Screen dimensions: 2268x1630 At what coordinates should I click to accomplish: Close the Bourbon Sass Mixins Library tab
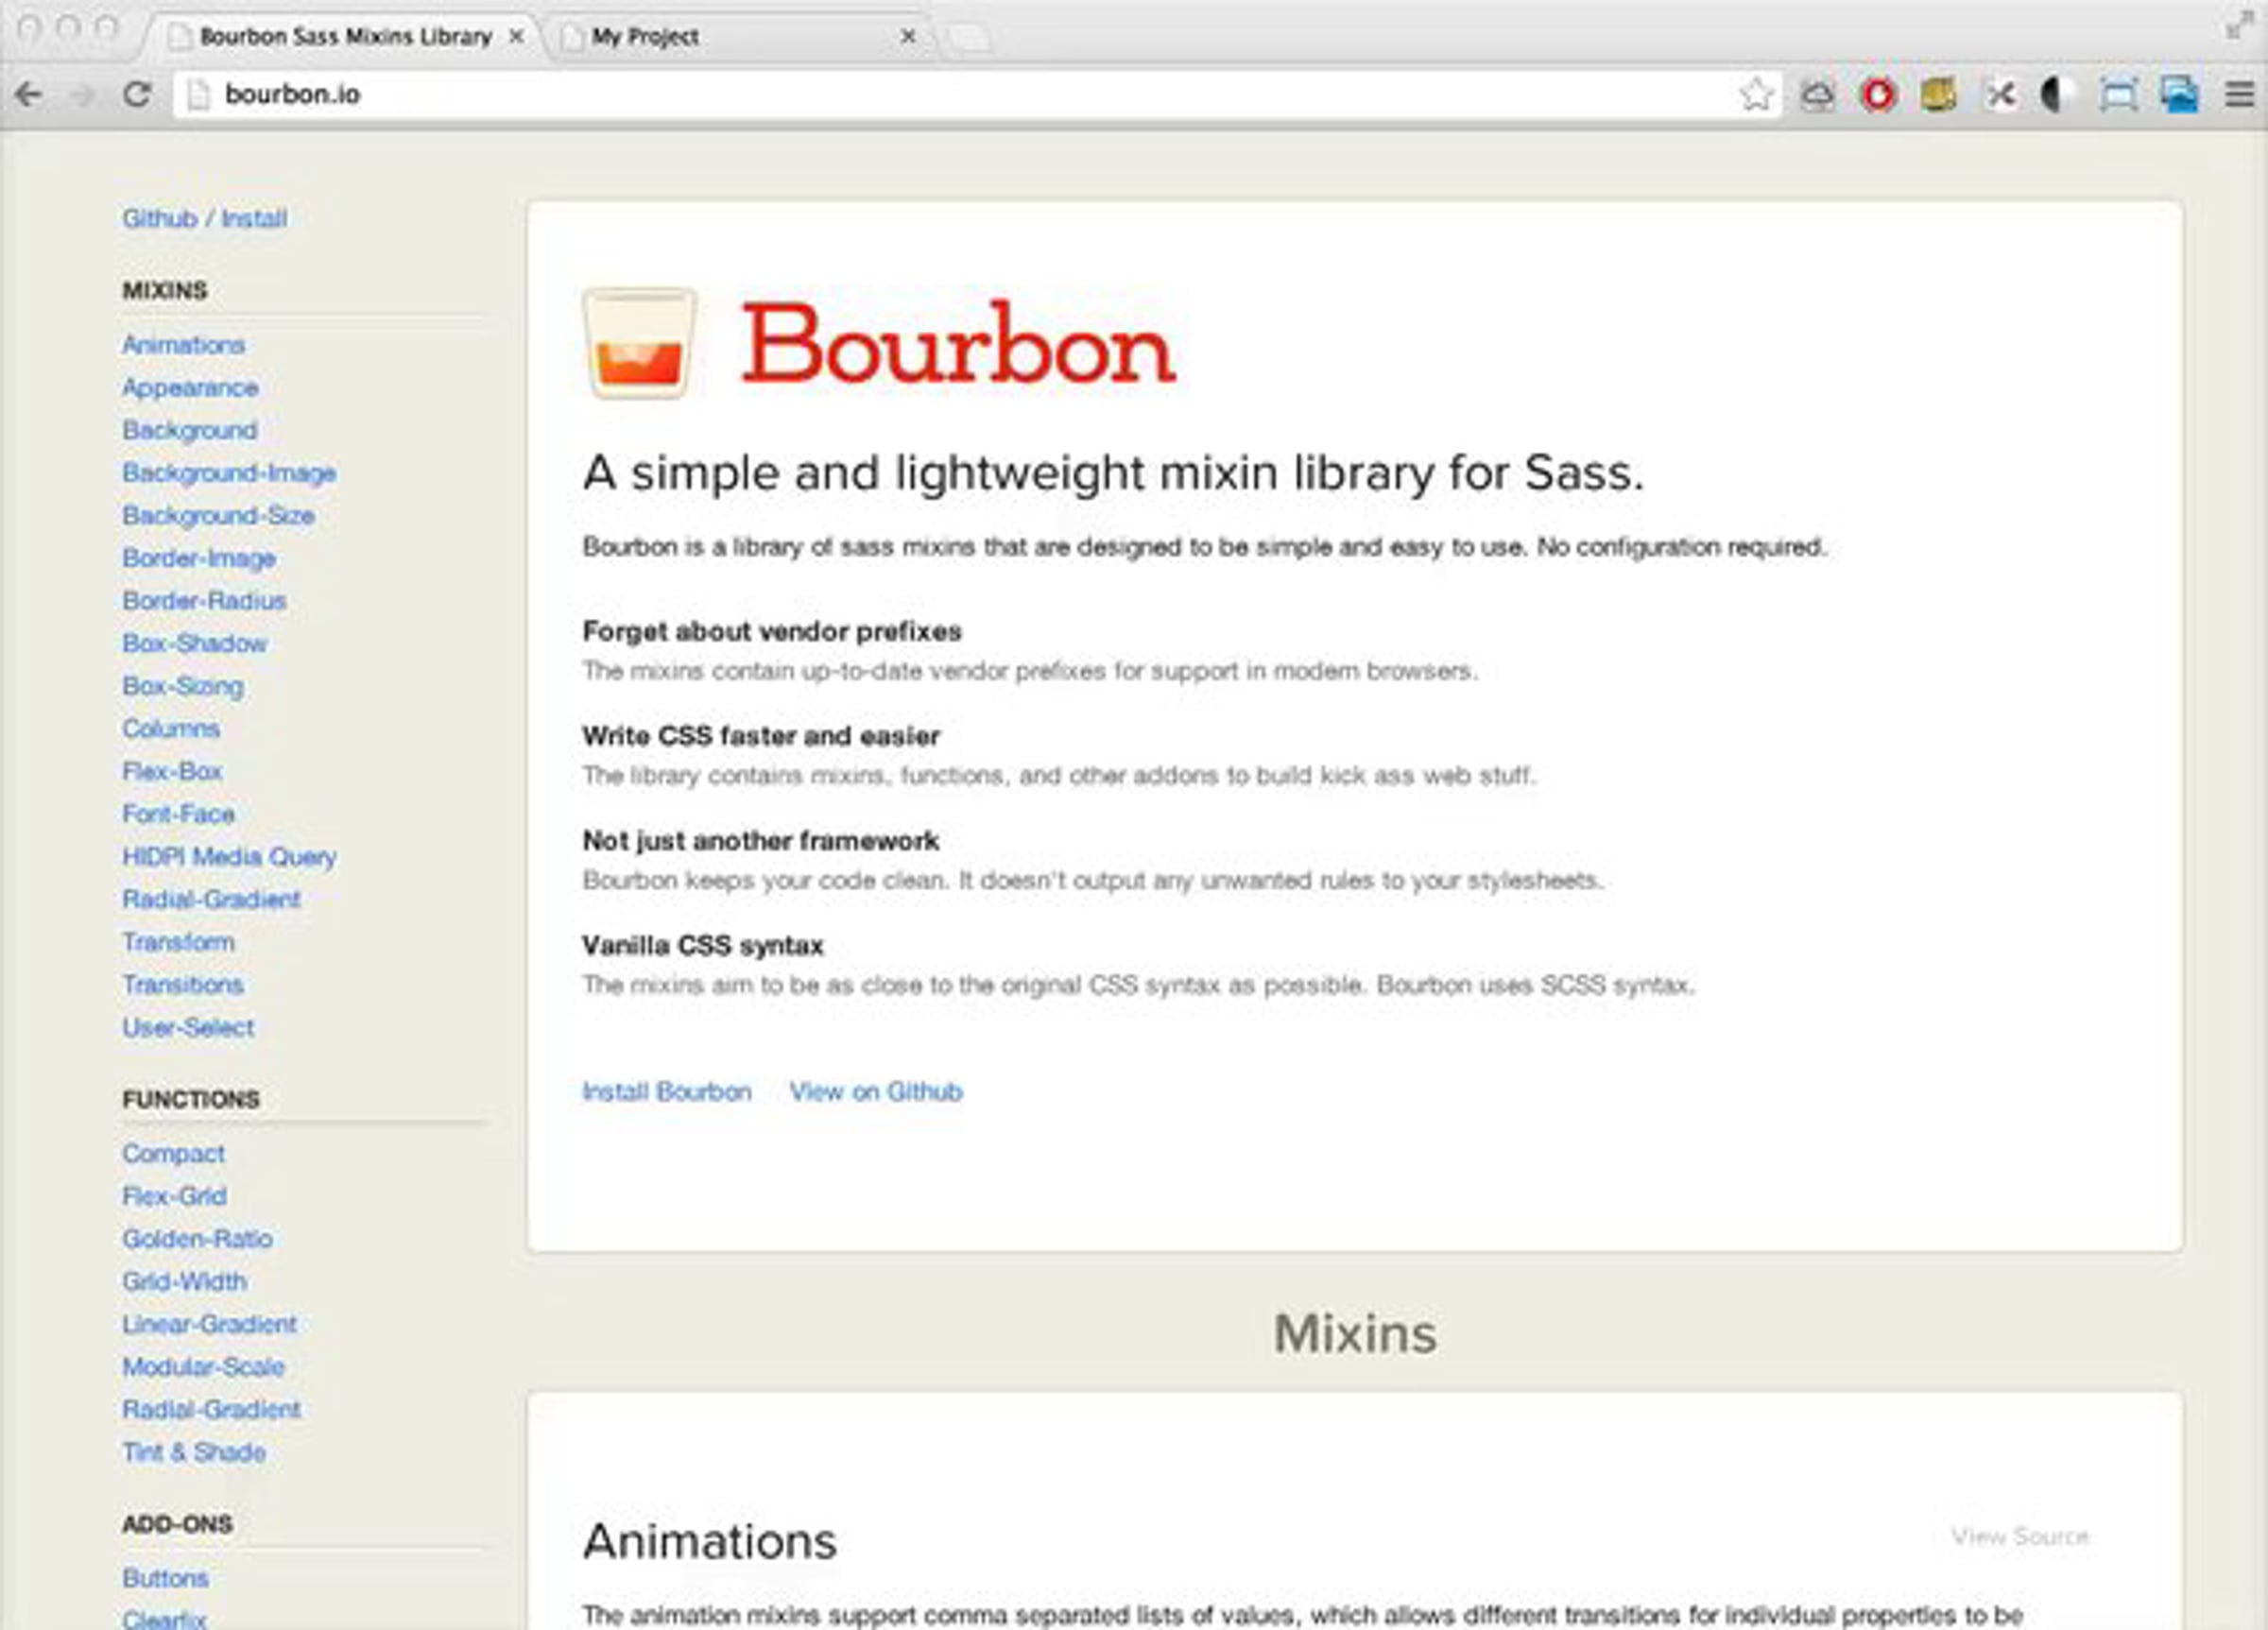click(x=516, y=37)
